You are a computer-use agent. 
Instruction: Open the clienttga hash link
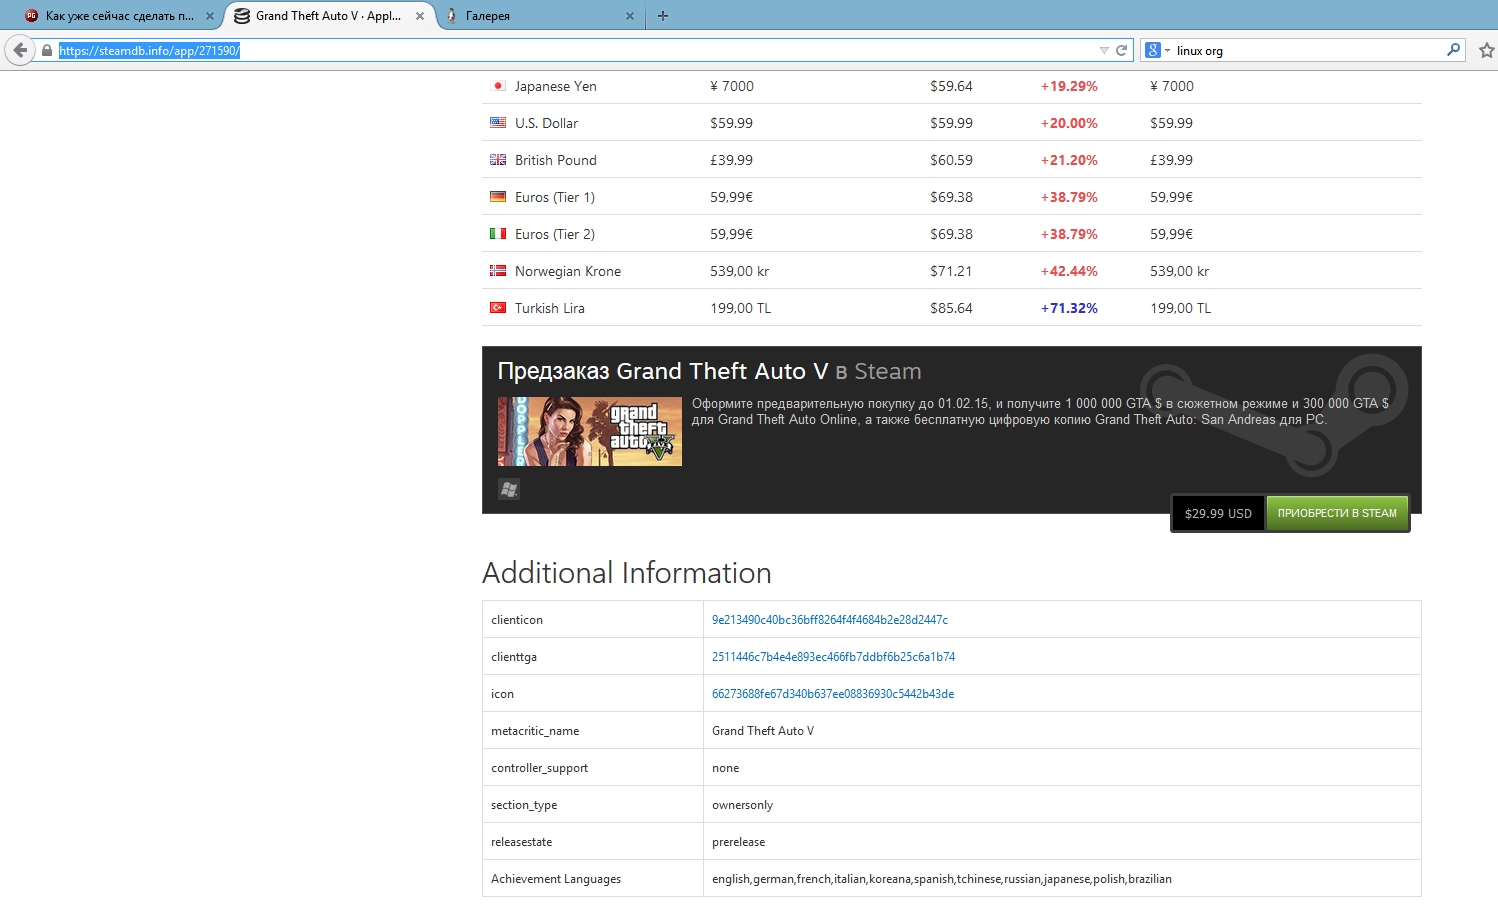point(833,657)
